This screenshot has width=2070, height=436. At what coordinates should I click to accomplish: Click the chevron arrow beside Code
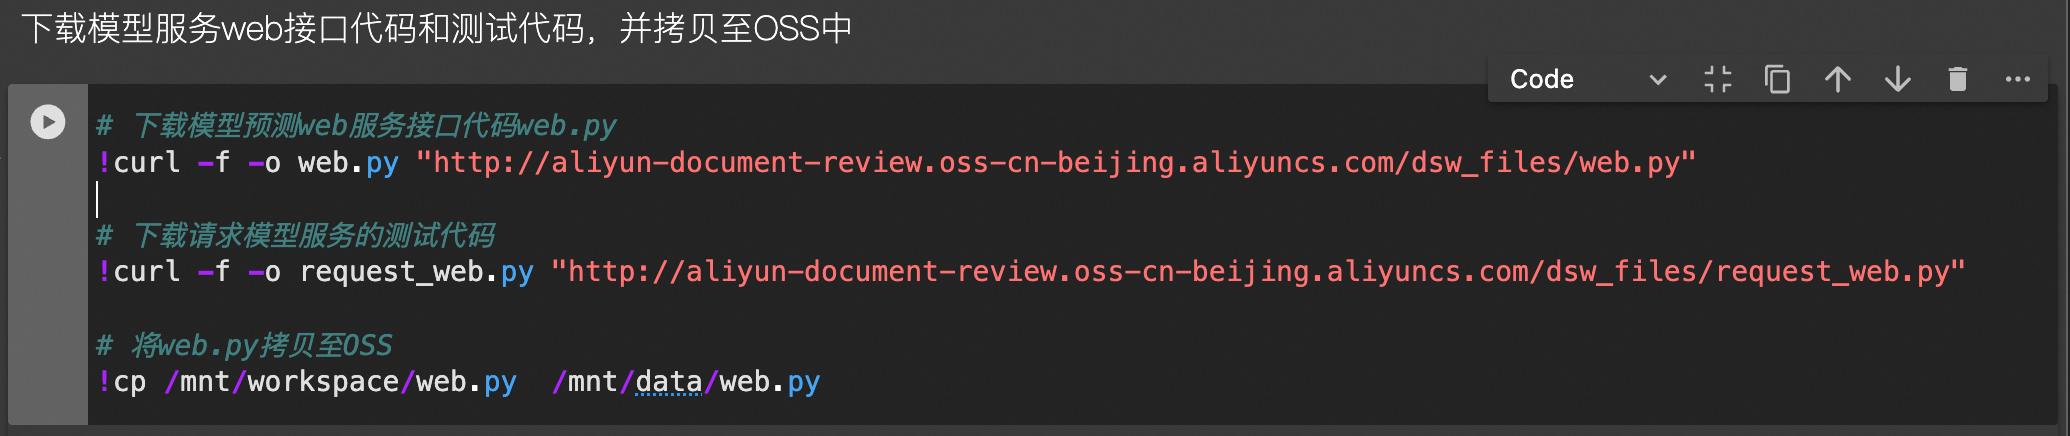tap(1657, 80)
